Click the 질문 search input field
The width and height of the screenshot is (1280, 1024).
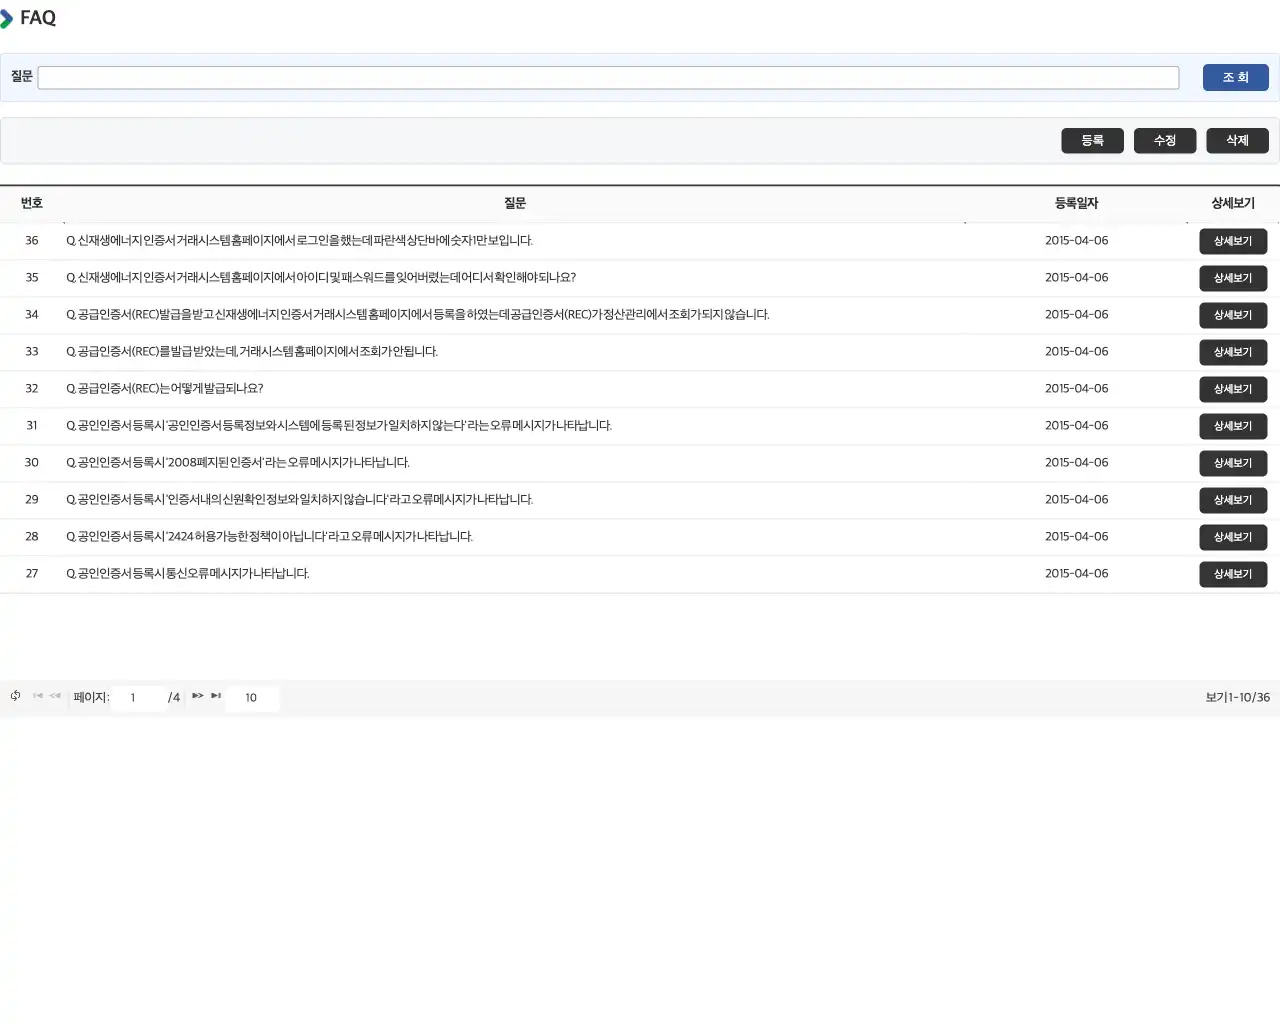click(608, 78)
